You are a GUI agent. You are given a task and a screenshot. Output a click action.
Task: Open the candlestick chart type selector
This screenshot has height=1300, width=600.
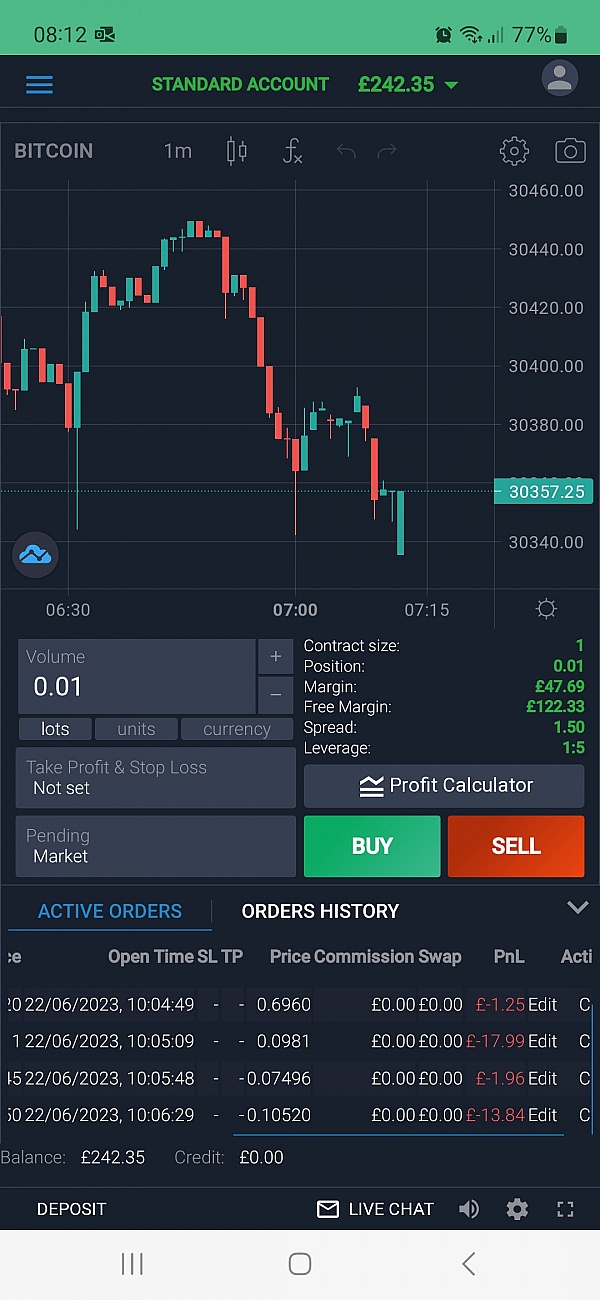pos(237,151)
